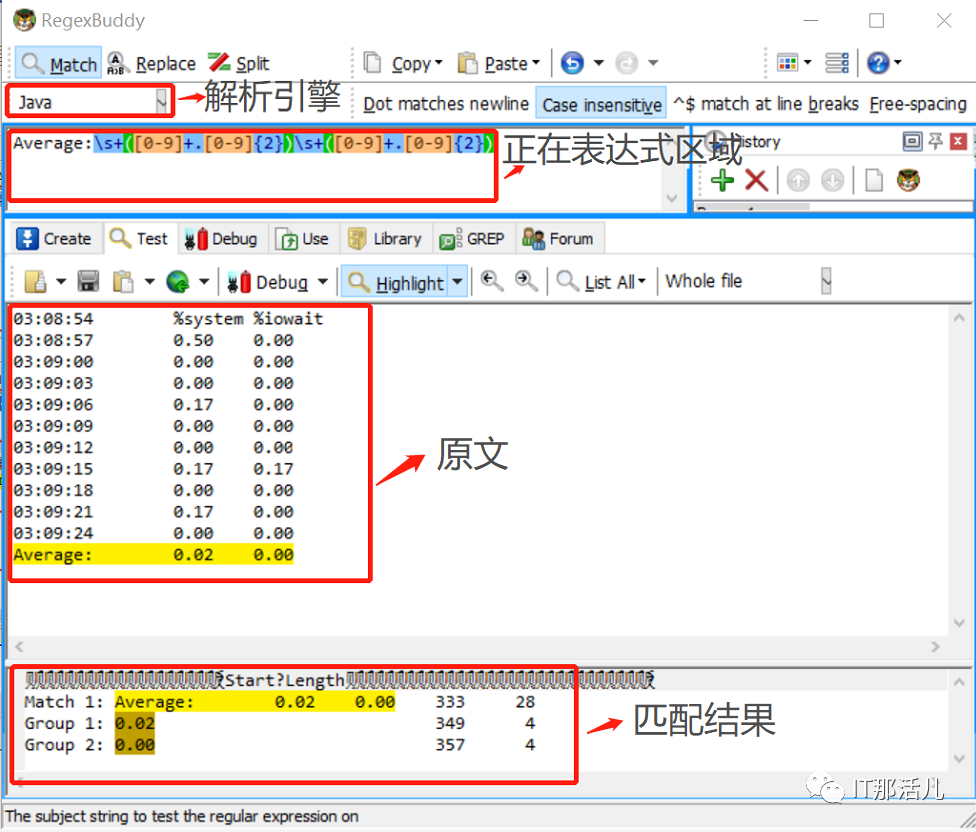Screen dimensions: 976x832
Task: Go to previous match icon
Action: (492, 281)
